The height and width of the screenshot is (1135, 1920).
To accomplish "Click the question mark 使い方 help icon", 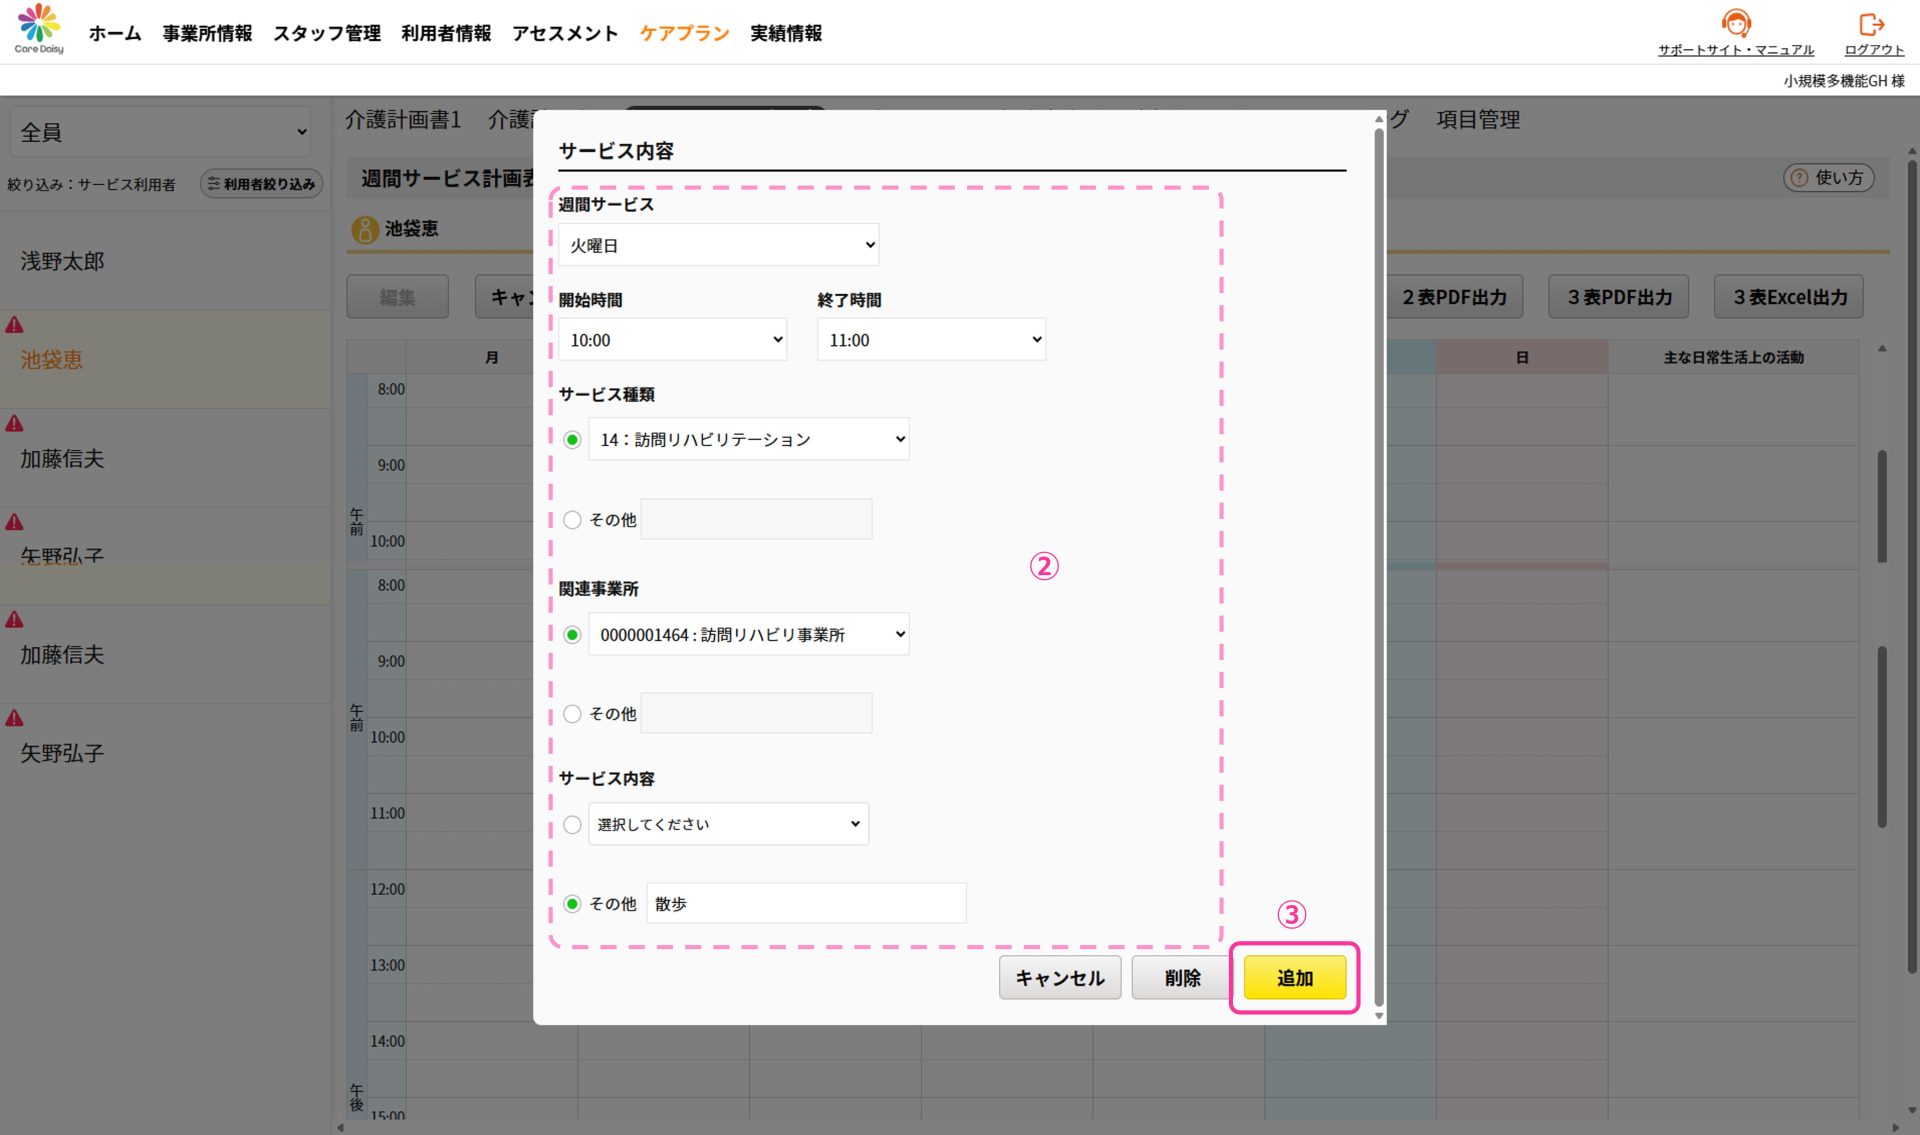I will tap(1799, 178).
